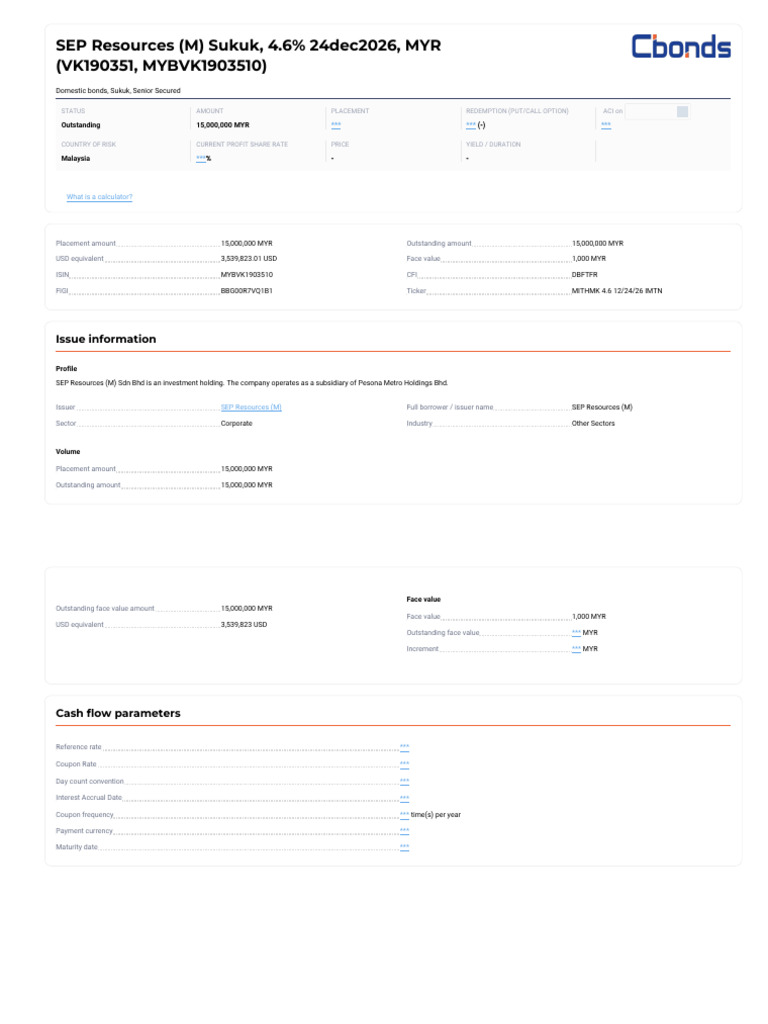Reveal hidden Placement value in header
The height and width of the screenshot is (1024, 768).
pos(336,125)
